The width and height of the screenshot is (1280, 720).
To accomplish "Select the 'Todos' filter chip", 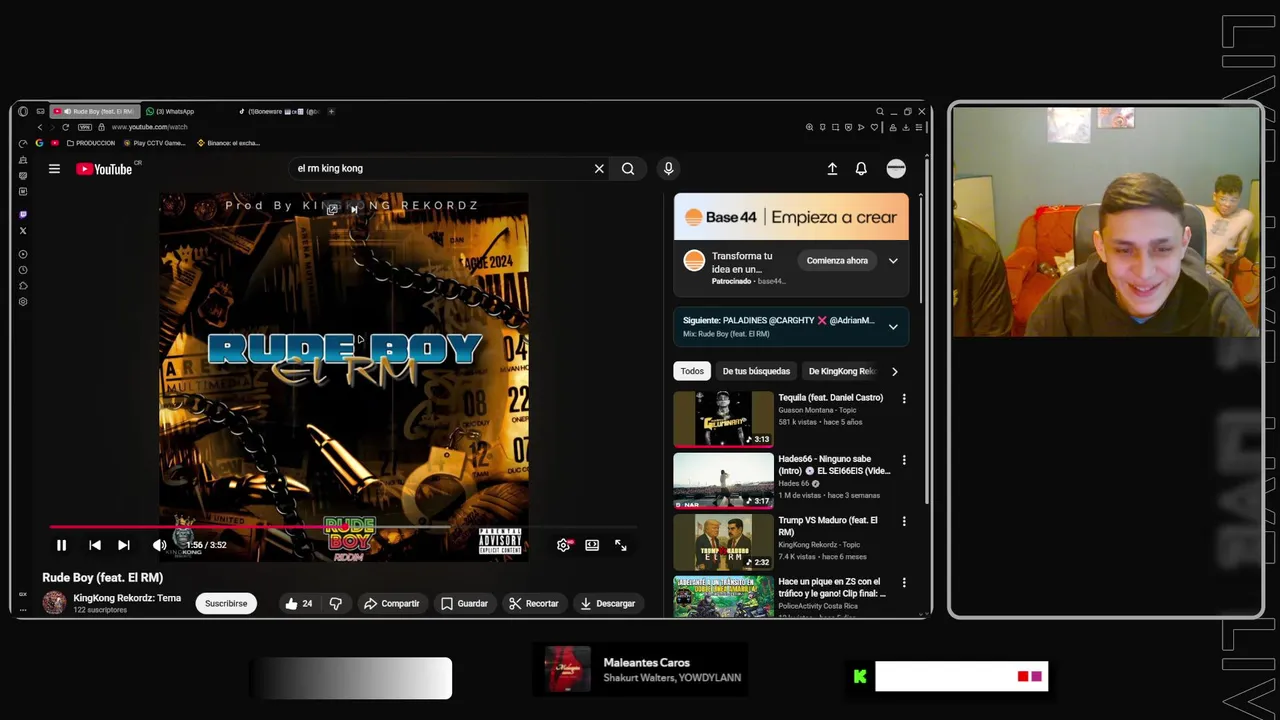I will tap(692, 371).
